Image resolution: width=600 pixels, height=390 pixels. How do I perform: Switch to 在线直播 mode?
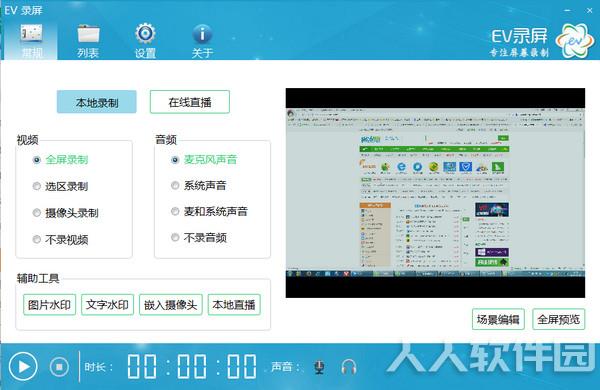point(190,102)
